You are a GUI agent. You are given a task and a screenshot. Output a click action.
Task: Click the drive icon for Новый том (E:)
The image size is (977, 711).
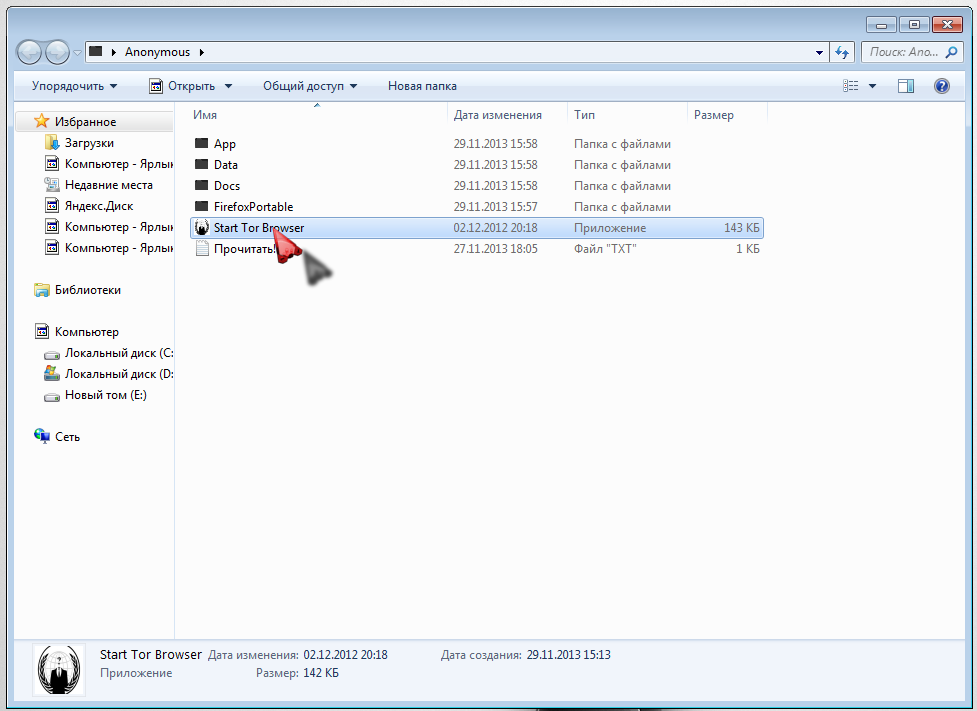pos(52,396)
